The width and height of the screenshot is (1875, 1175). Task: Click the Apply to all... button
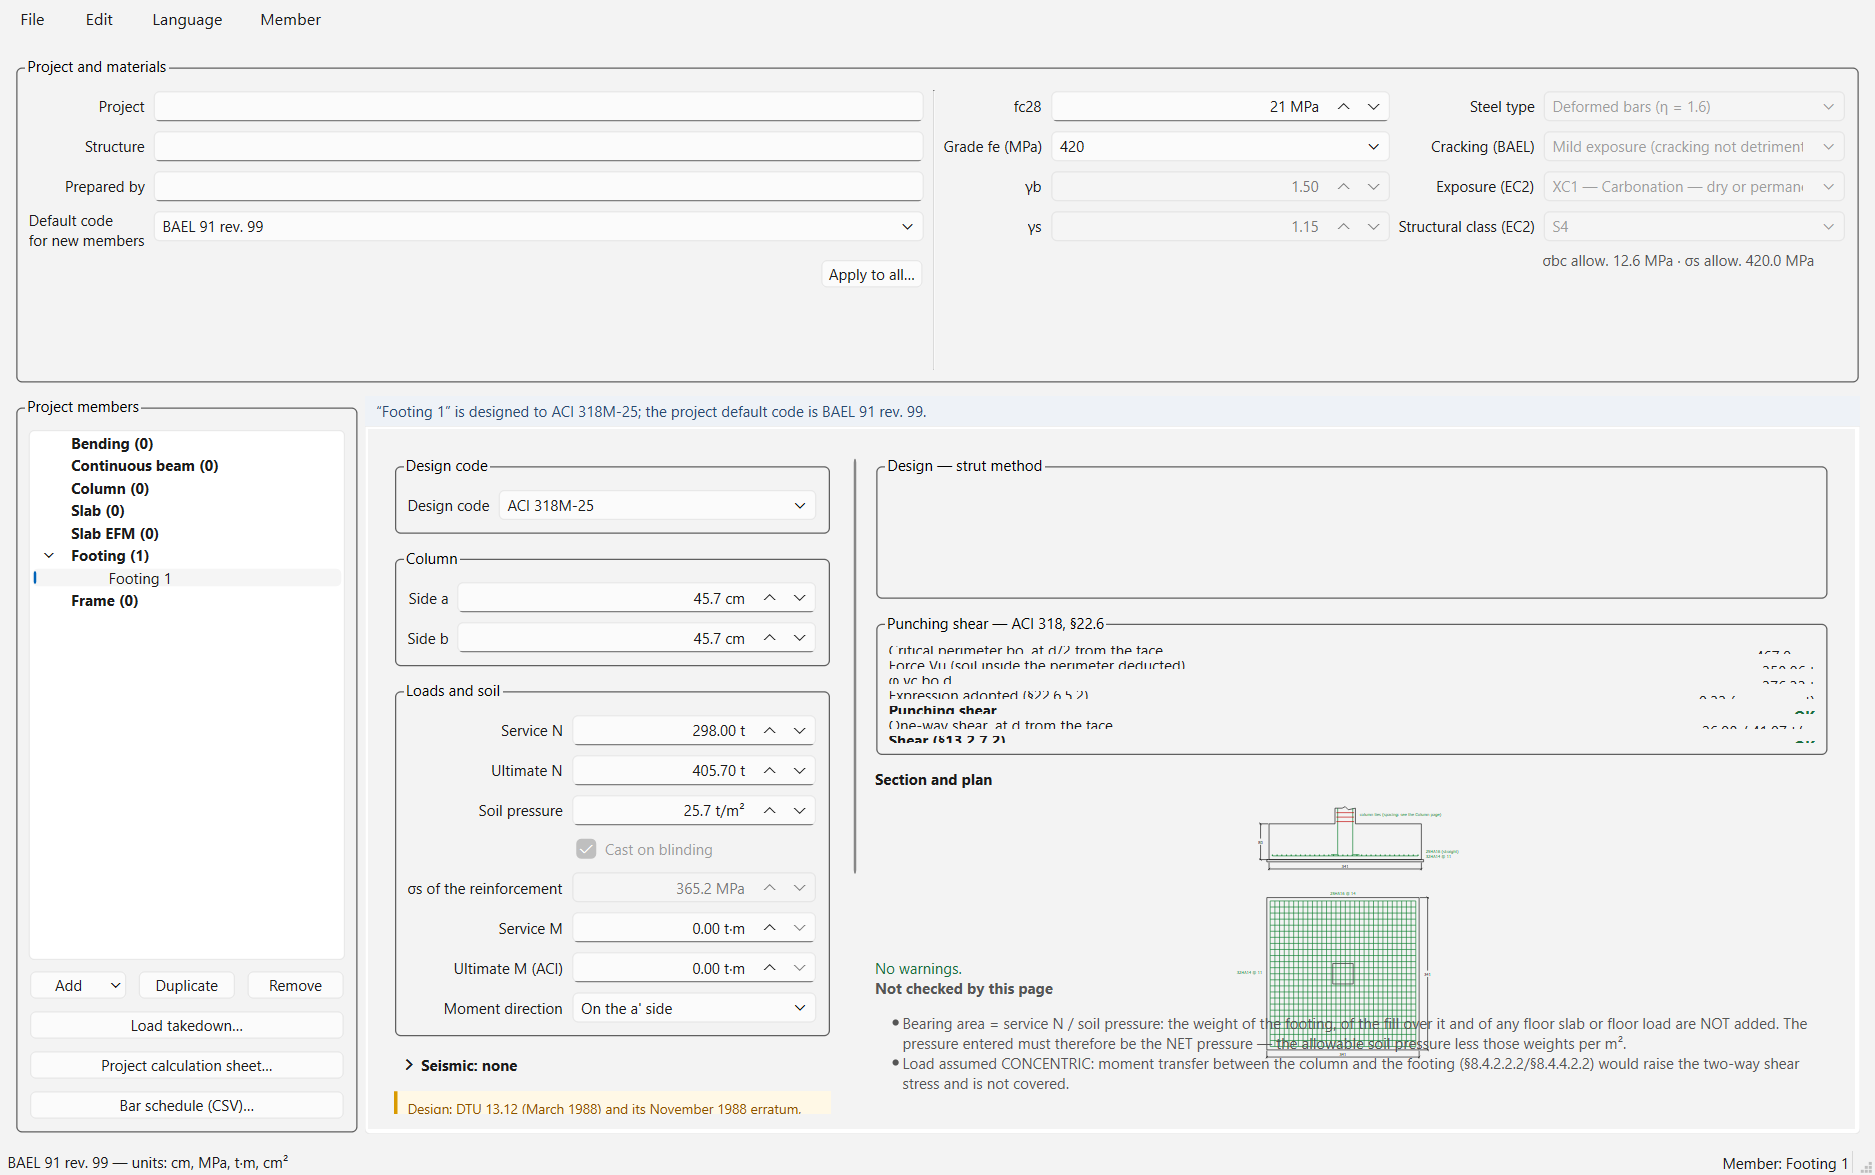tap(871, 275)
